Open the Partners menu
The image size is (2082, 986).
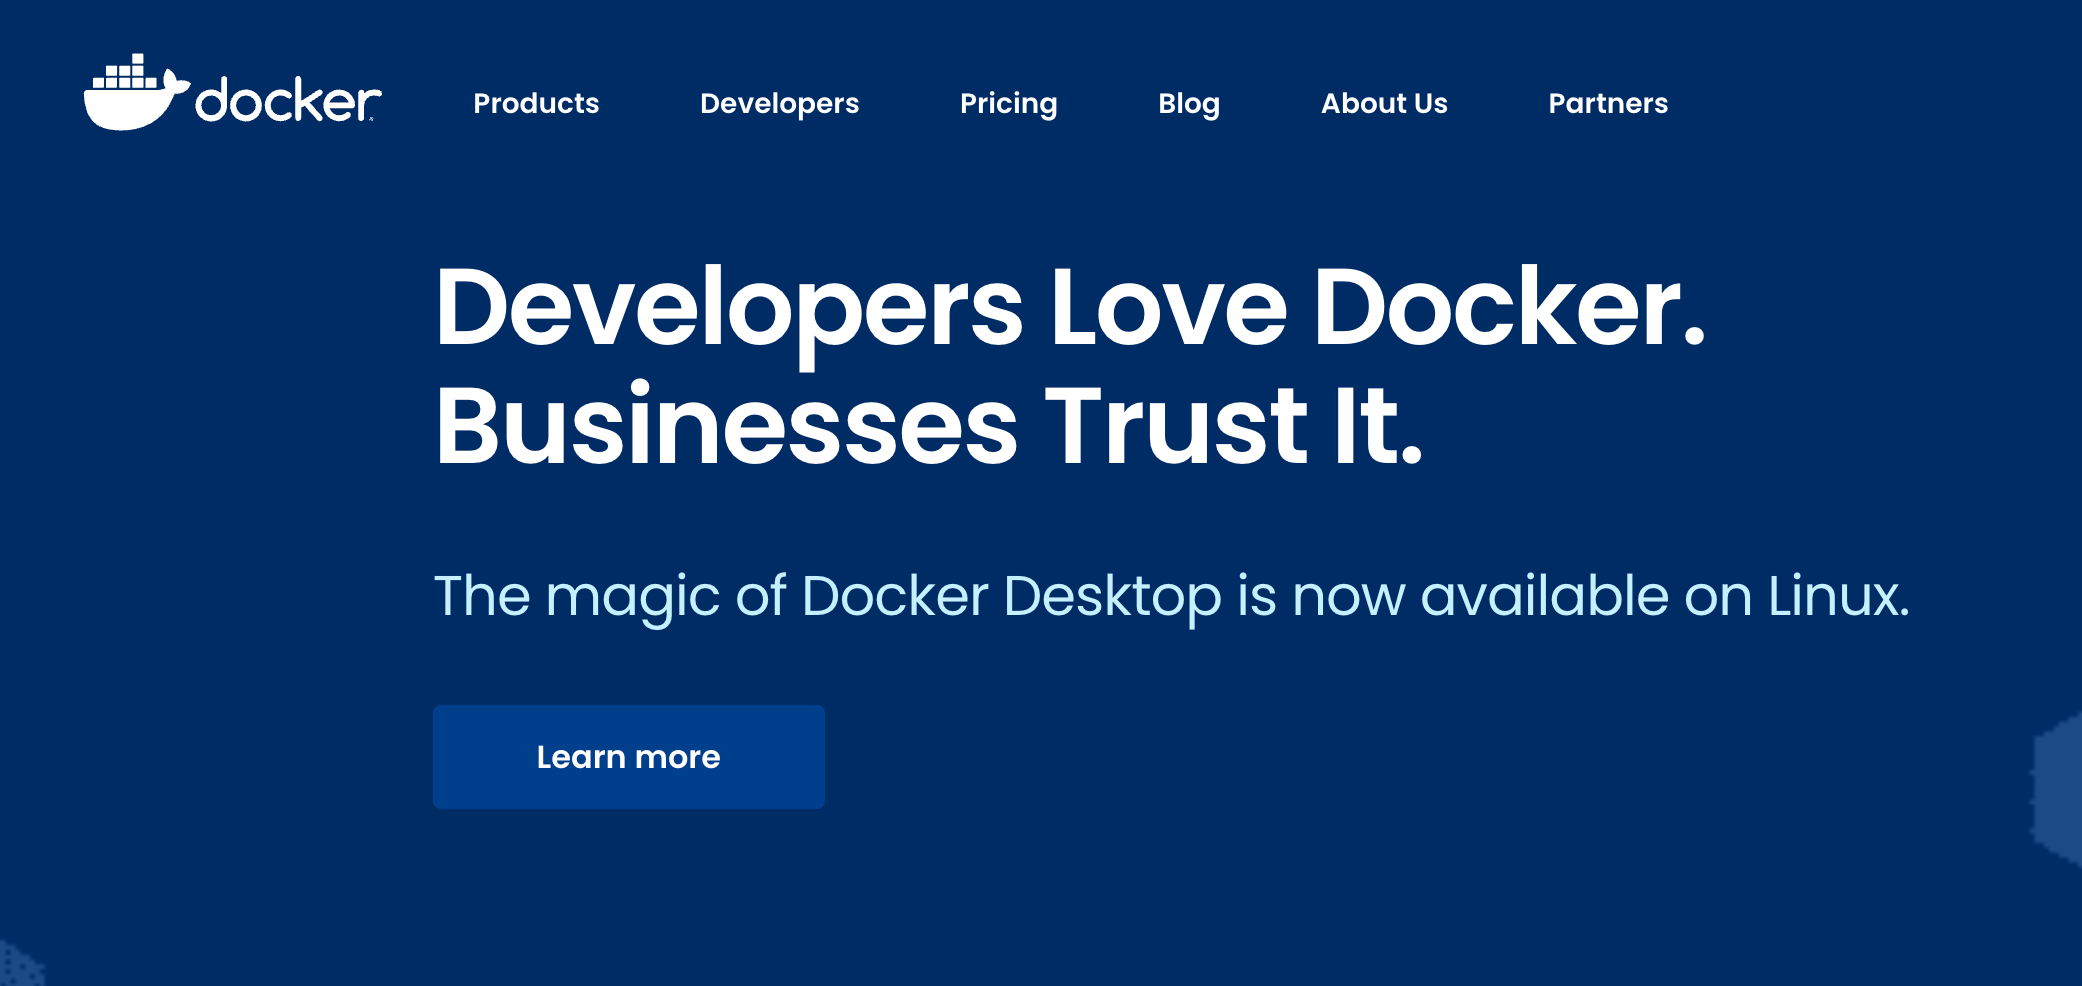(1608, 103)
